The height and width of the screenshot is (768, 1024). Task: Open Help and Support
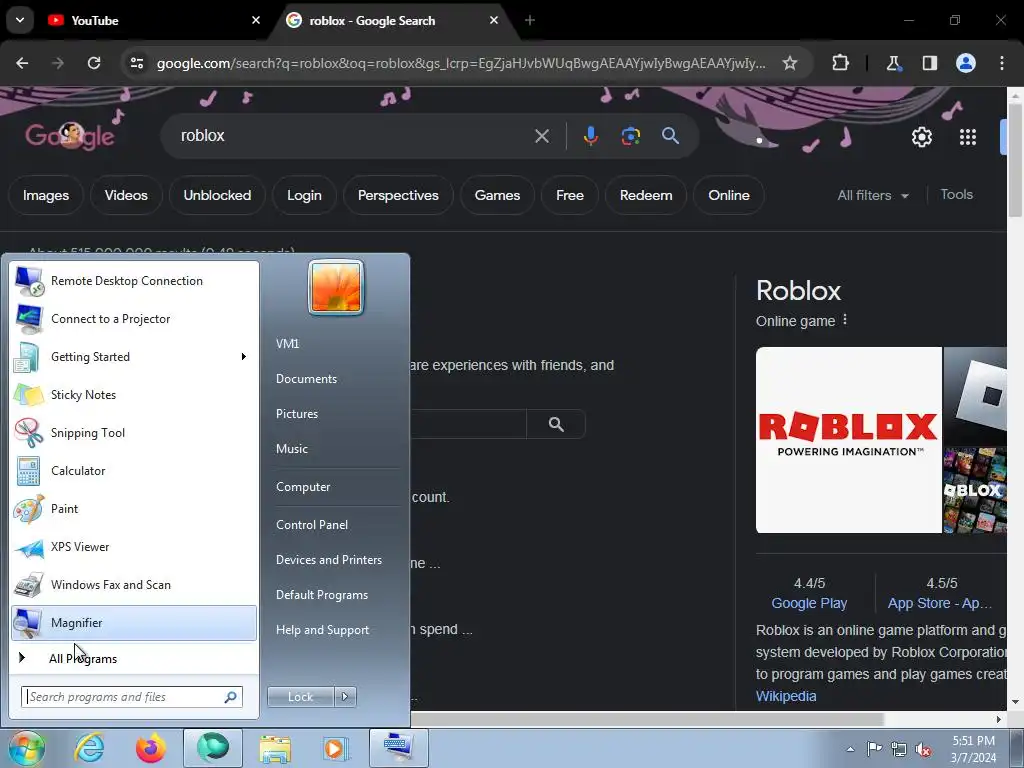pyautogui.click(x=323, y=630)
